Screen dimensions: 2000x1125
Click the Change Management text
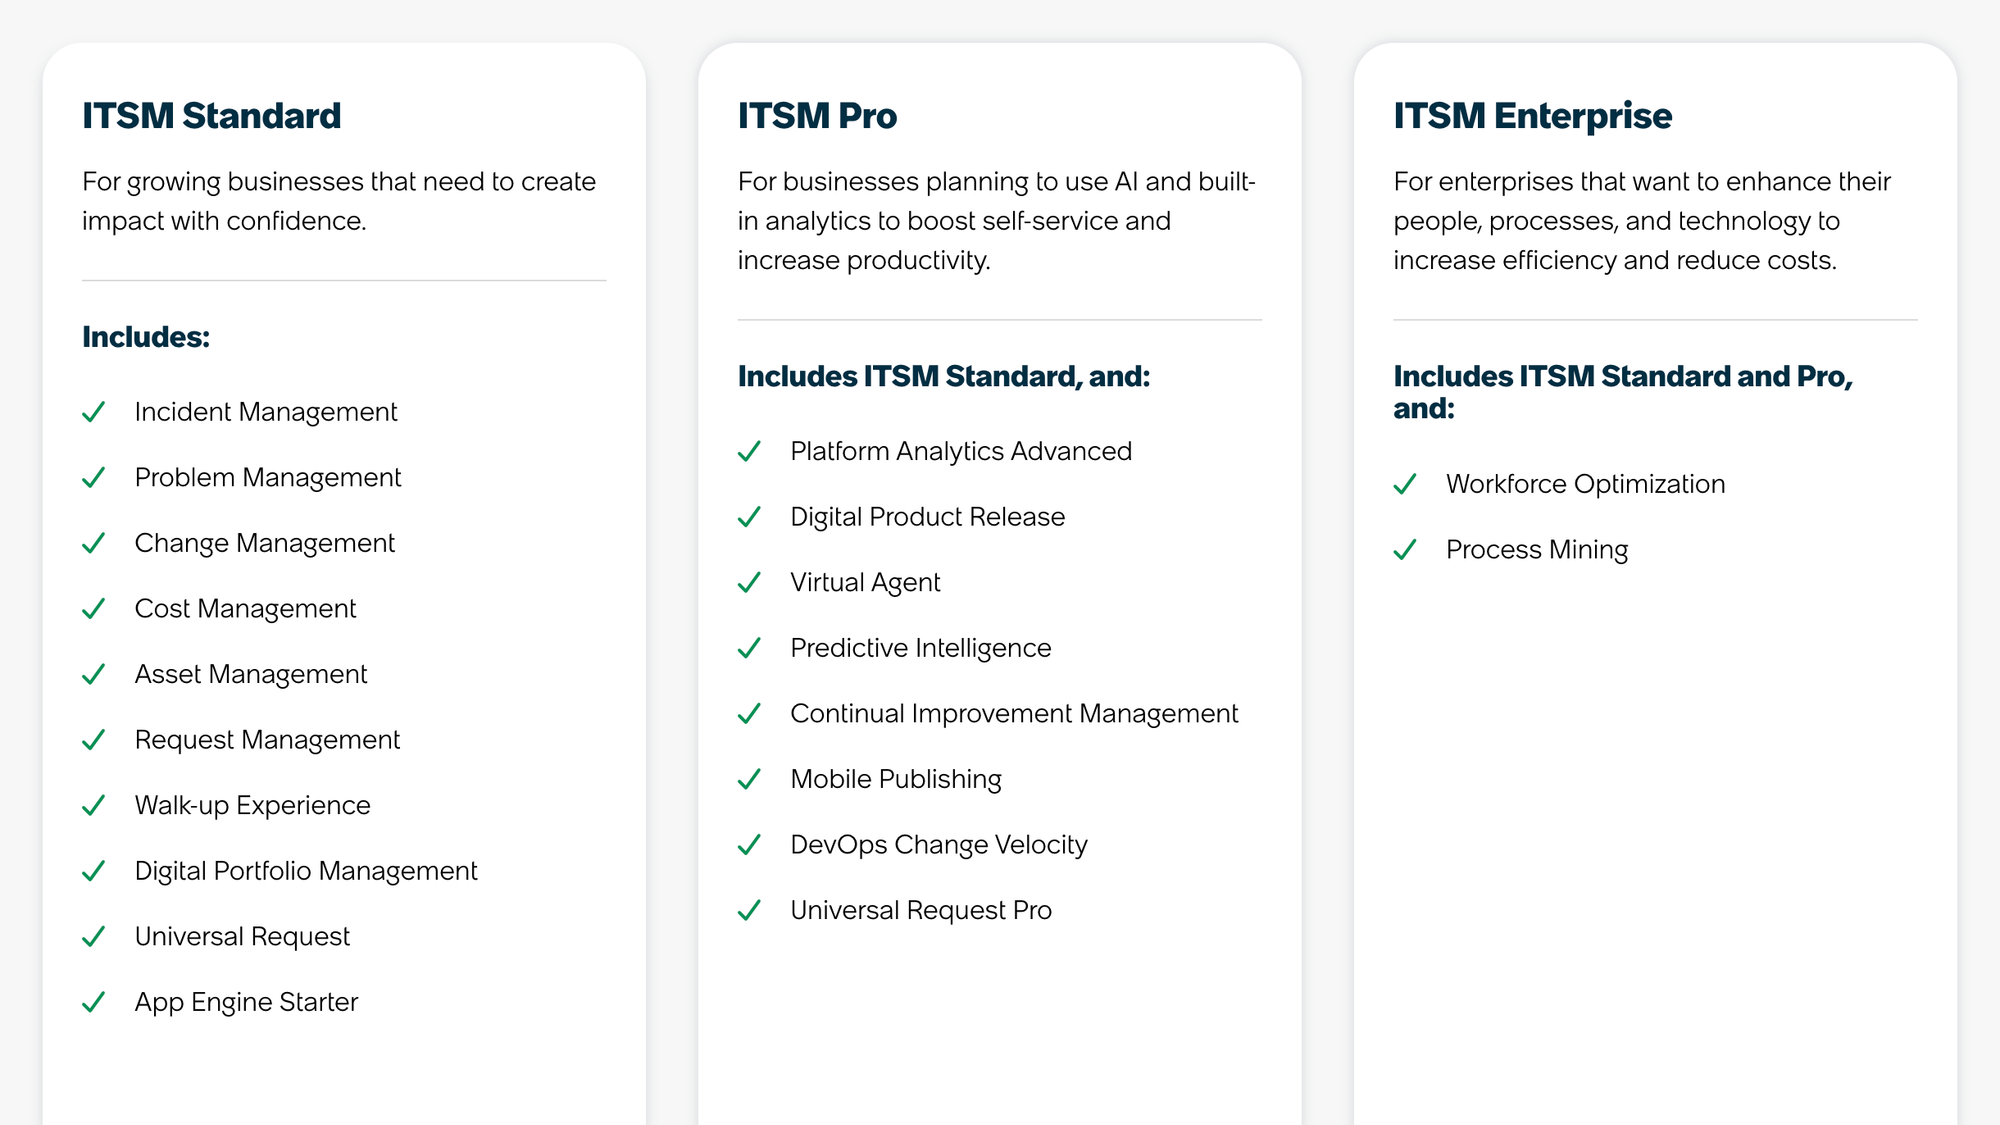click(265, 543)
